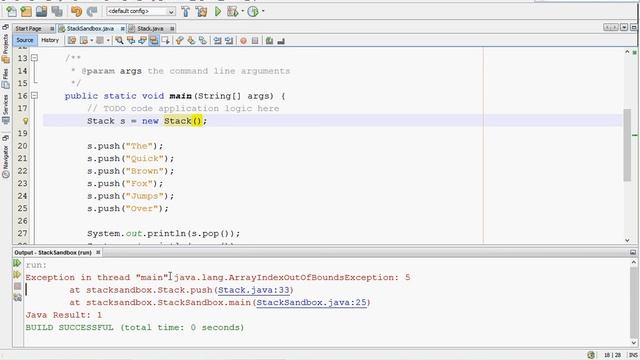Click Find Next Occurrence icon
The image size is (640, 360).
(x=142, y=40)
